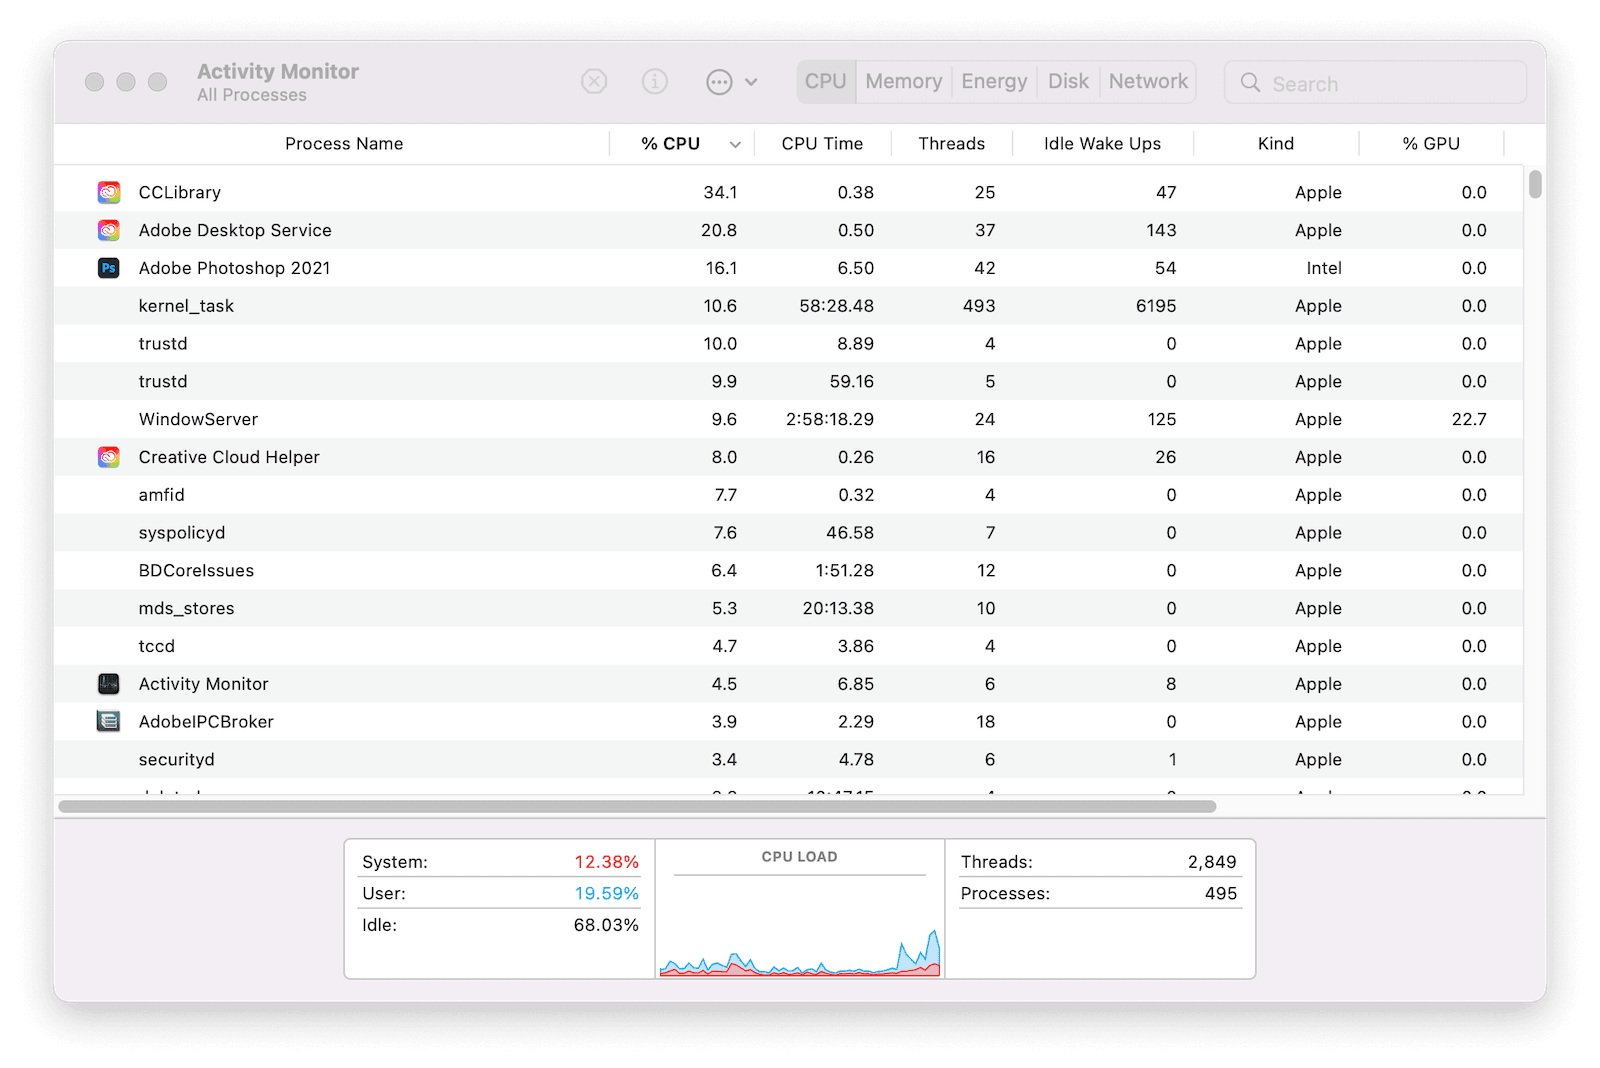Open the Network tab
This screenshot has width=1600, height=1068.
(1147, 81)
